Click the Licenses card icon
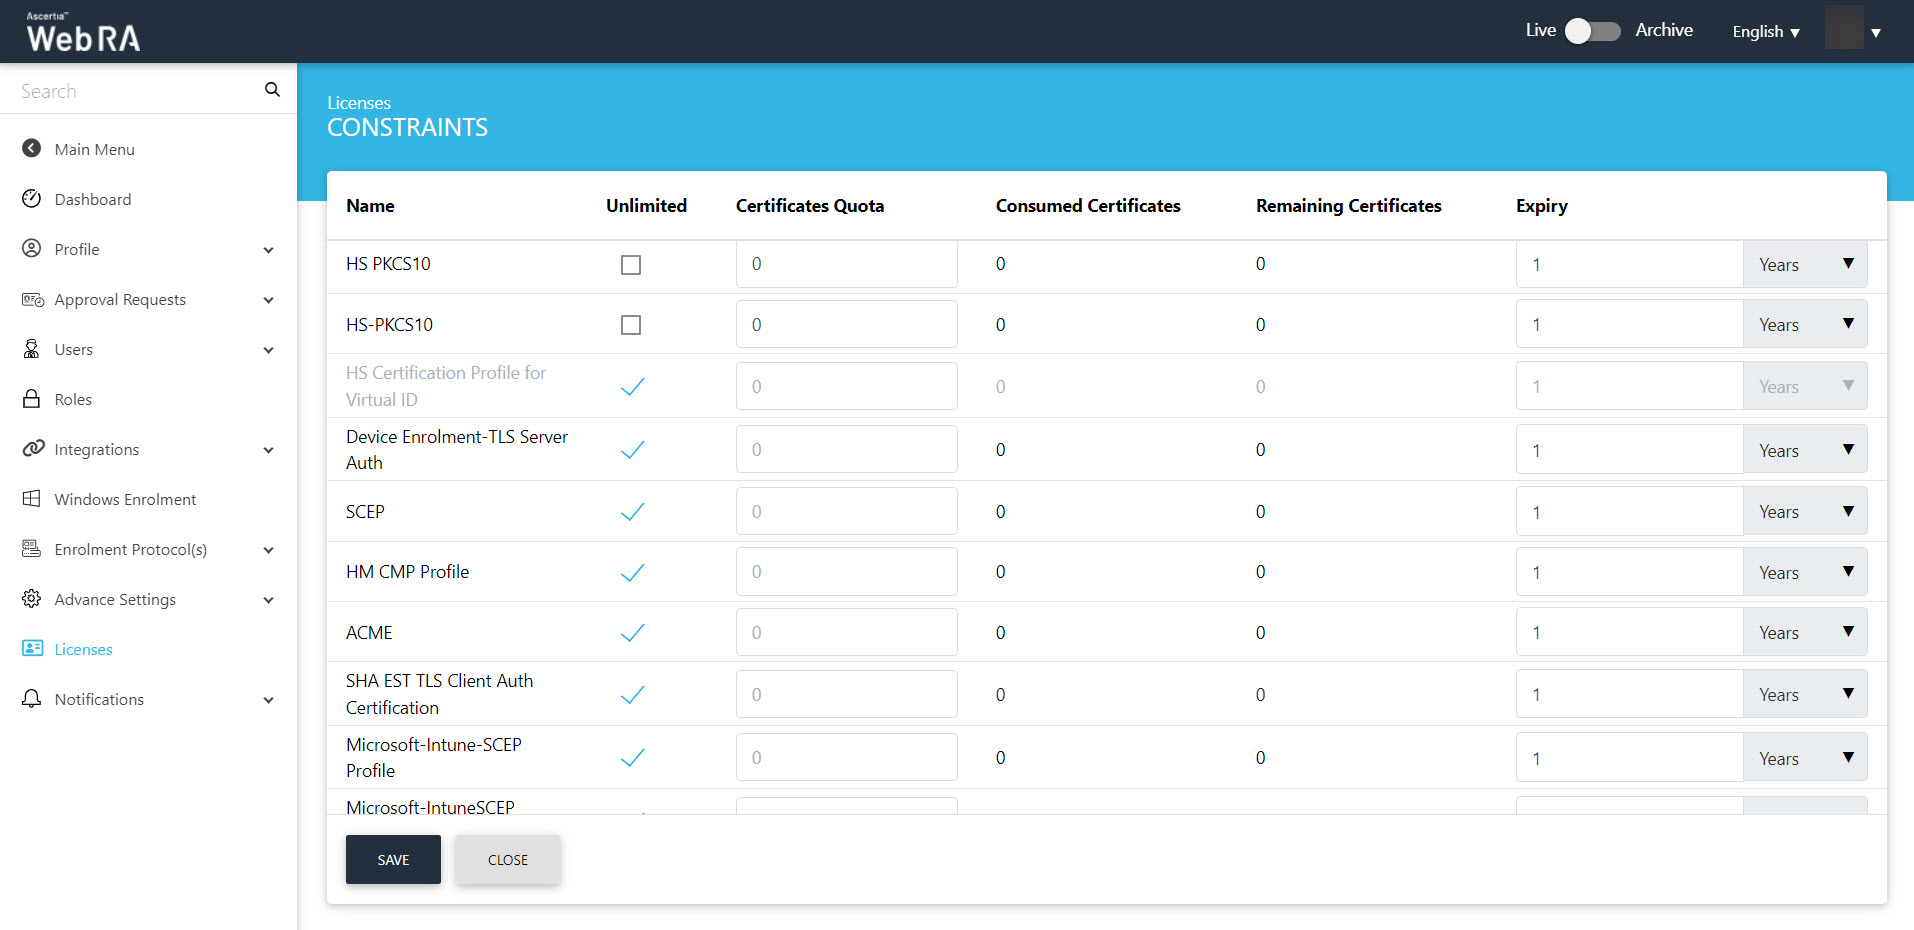Viewport: 1914px width, 930px height. (x=32, y=649)
